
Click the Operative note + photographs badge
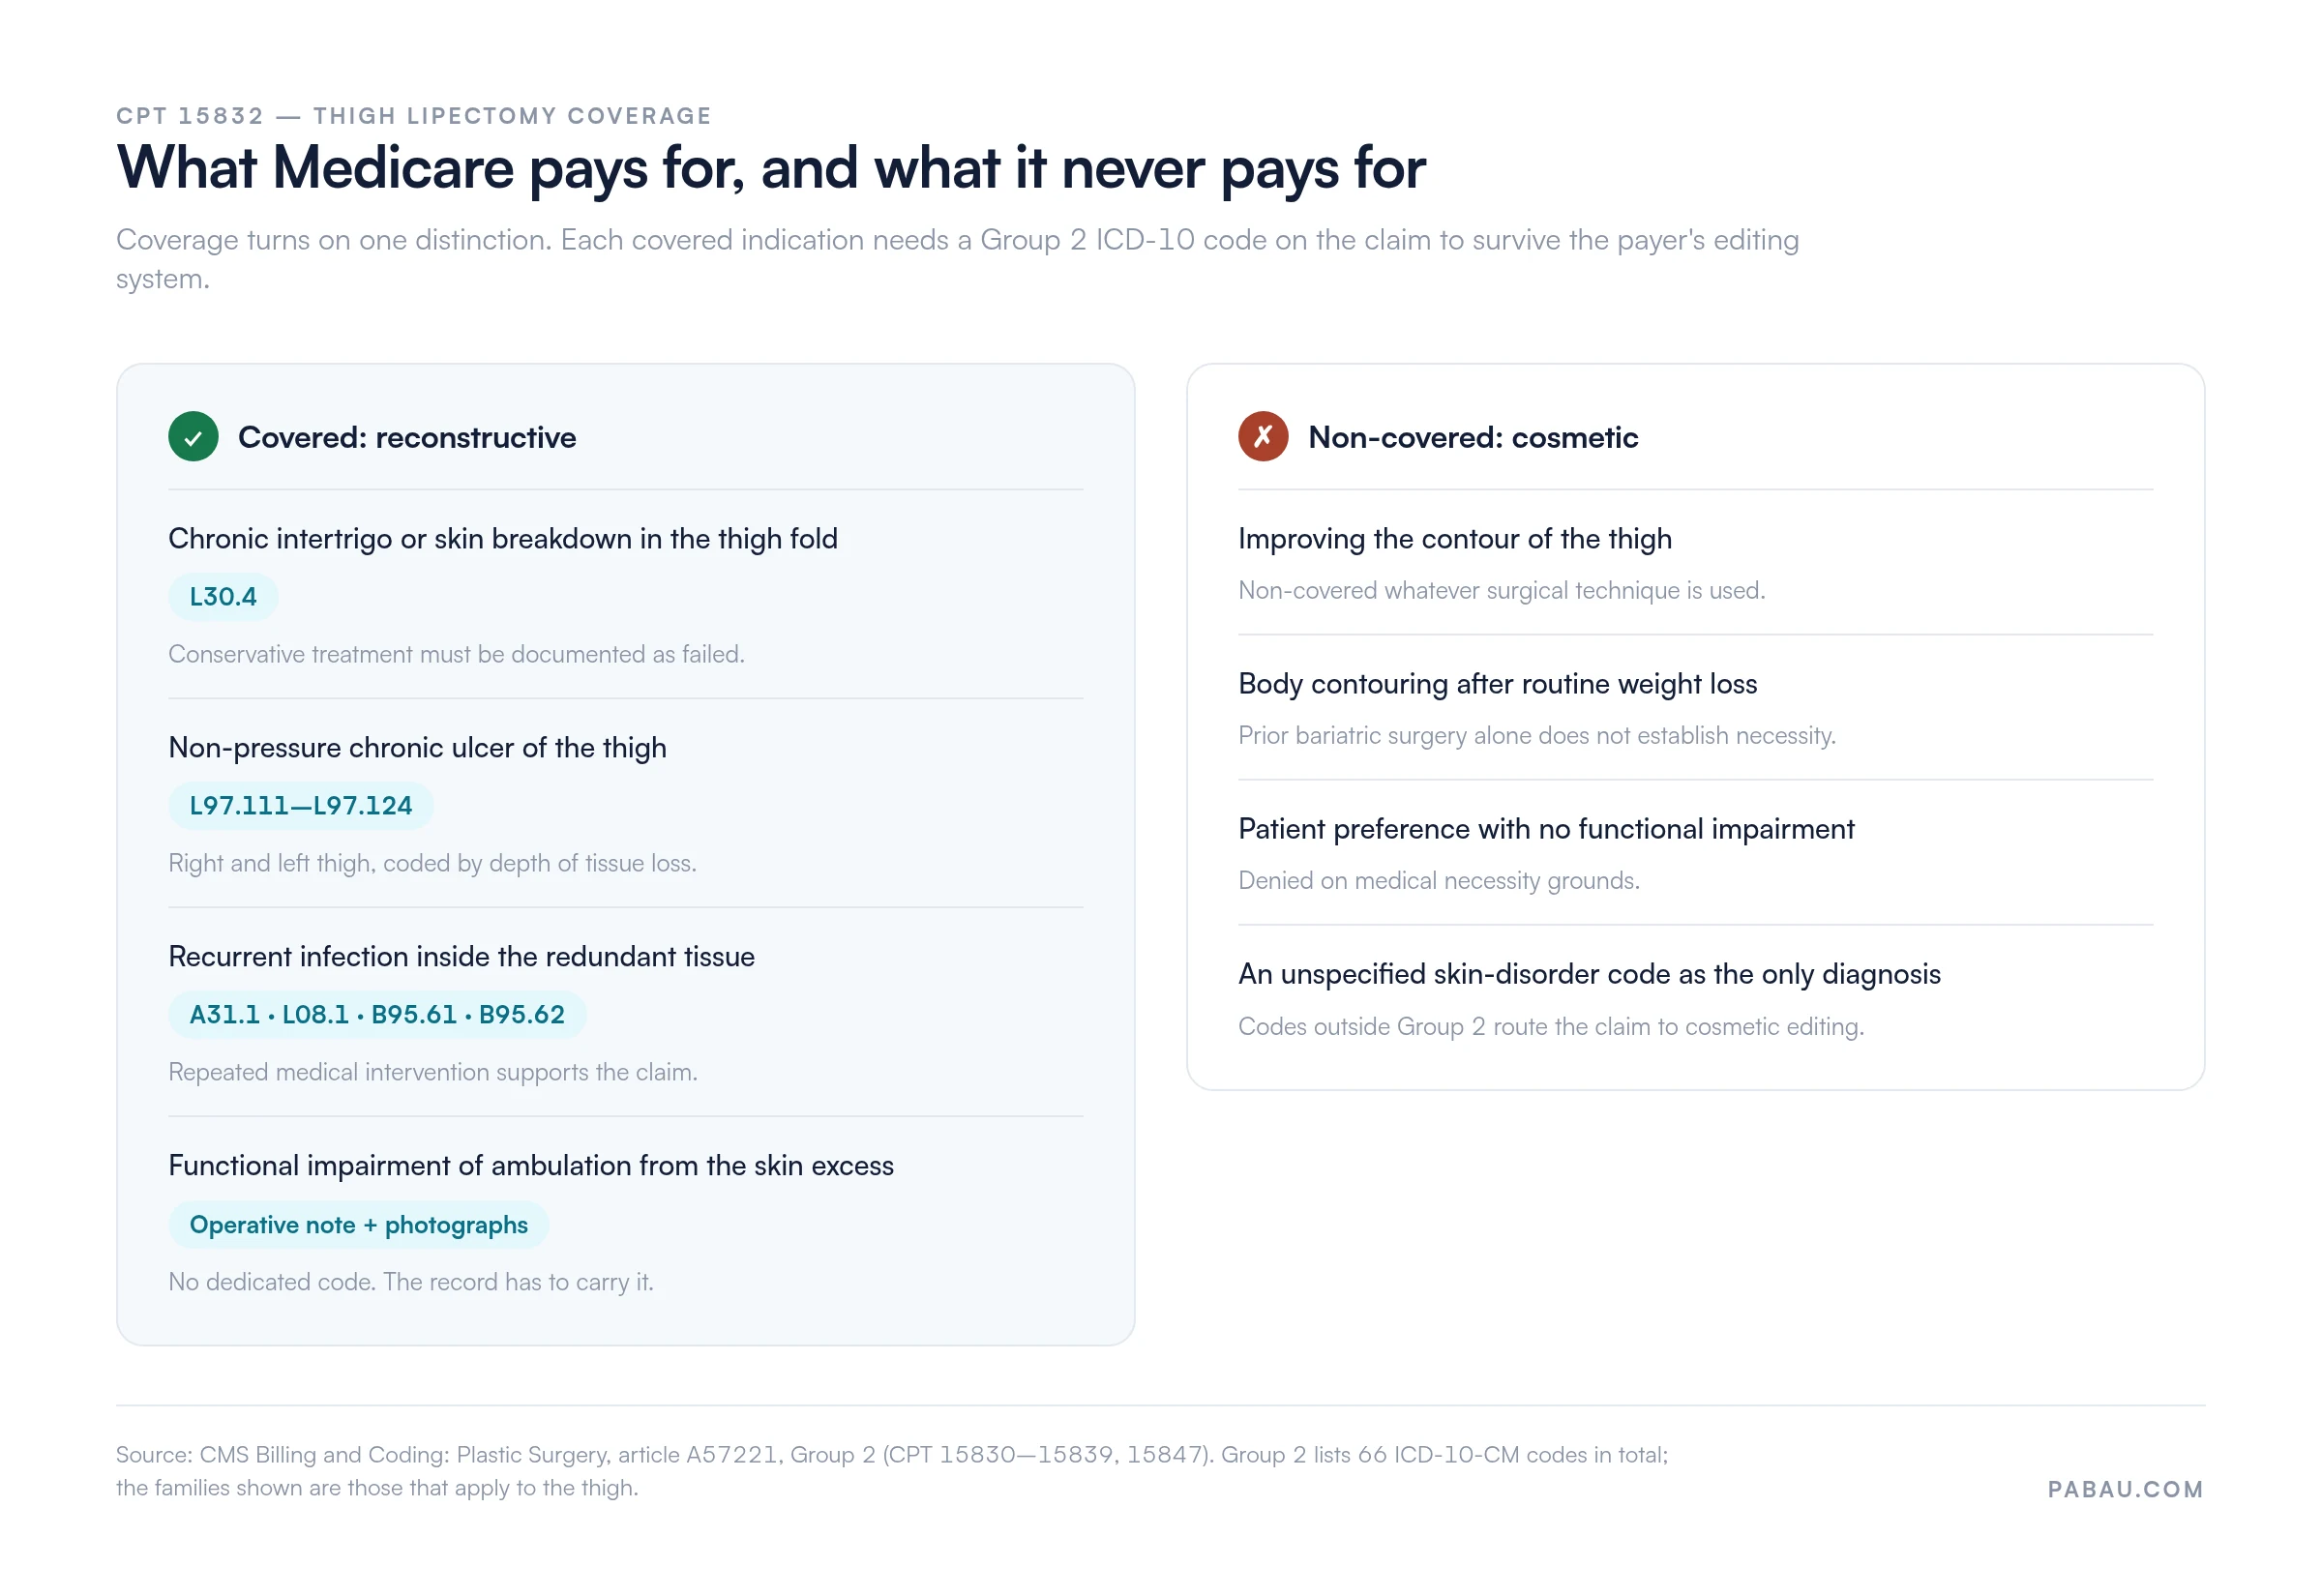click(x=358, y=1225)
